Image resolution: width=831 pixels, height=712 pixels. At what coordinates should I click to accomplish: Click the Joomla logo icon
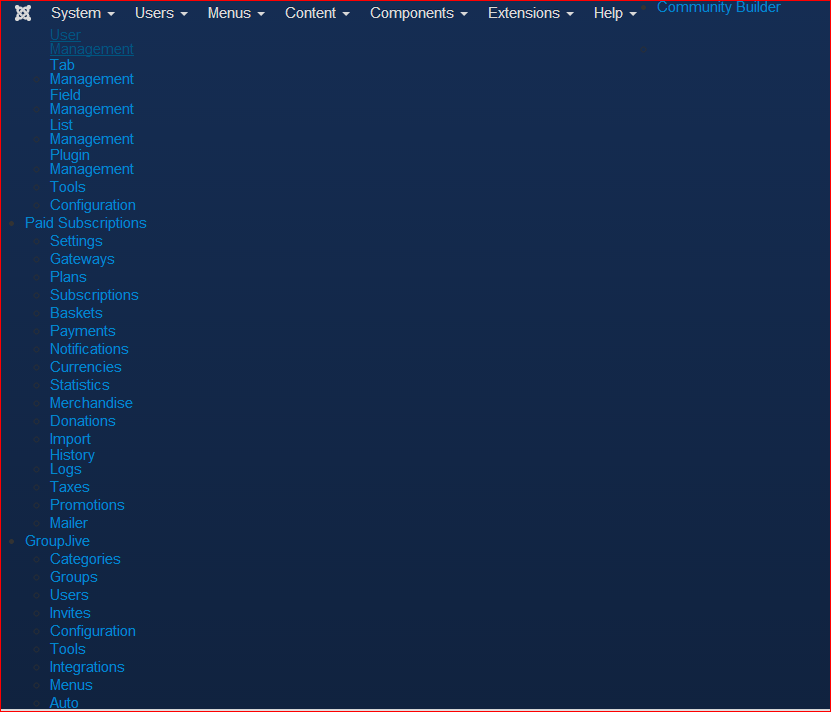23,13
